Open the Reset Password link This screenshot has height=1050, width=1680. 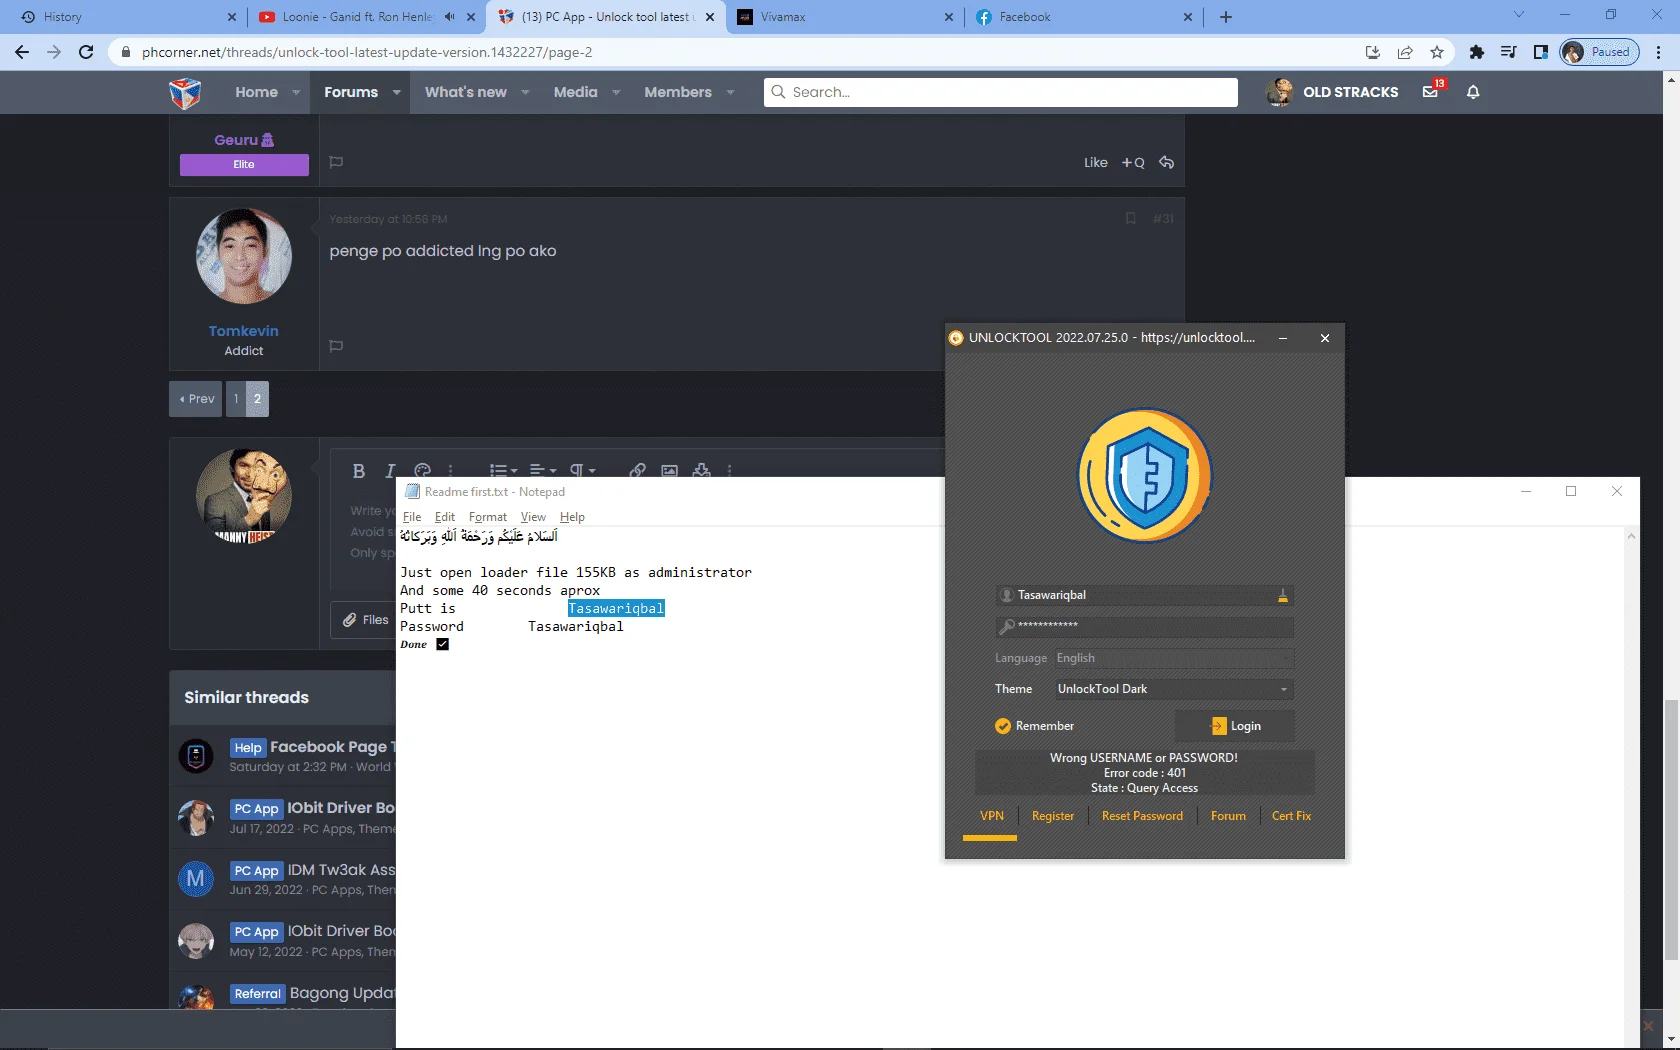coord(1142,816)
